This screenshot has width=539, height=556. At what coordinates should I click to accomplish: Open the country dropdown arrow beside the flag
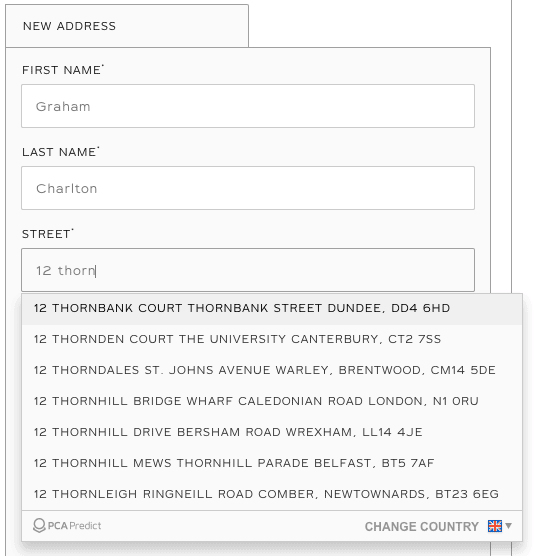pos(509,526)
